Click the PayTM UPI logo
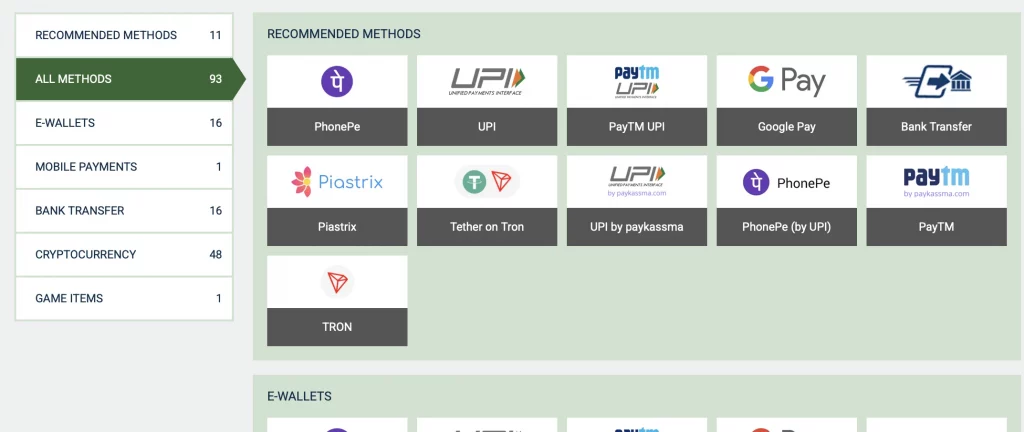Image resolution: width=1024 pixels, height=432 pixels. tap(637, 82)
